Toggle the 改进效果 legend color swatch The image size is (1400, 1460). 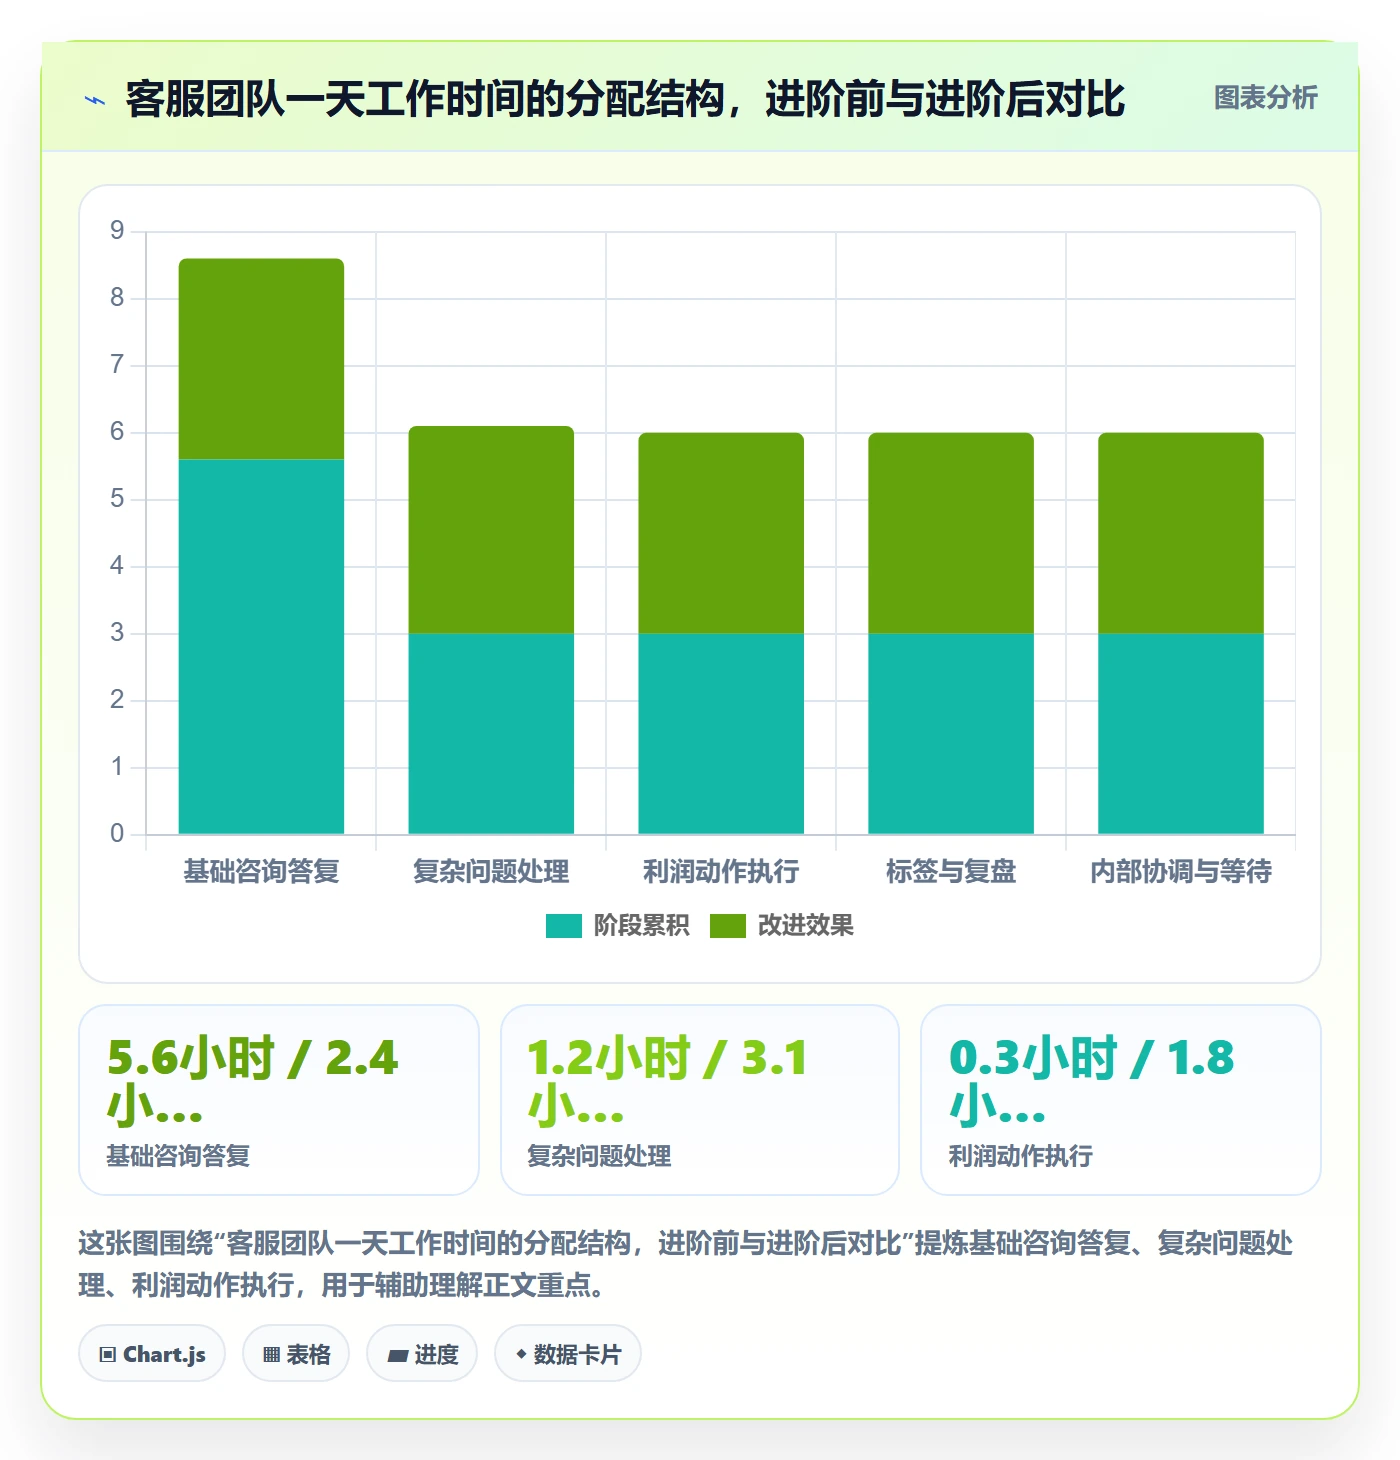pos(727,926)
